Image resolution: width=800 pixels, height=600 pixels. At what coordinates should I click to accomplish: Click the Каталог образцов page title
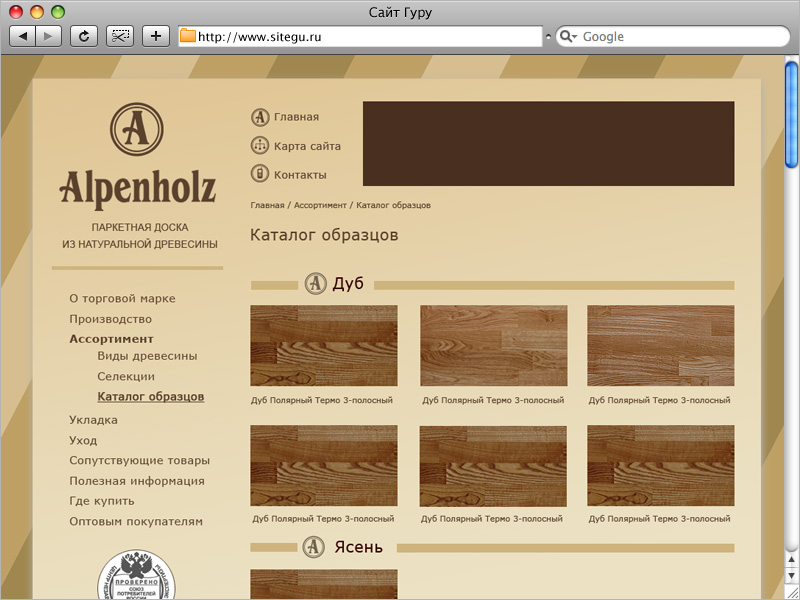[x=324, y=235]
